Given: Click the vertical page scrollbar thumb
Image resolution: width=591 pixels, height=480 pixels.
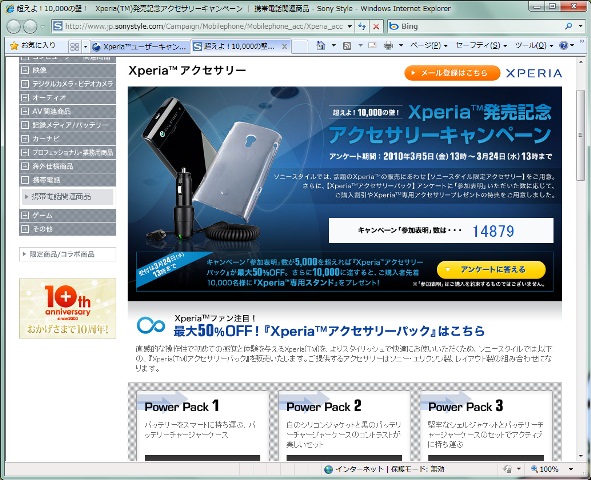Looking at the screenshot, I should tap(580, 136).
